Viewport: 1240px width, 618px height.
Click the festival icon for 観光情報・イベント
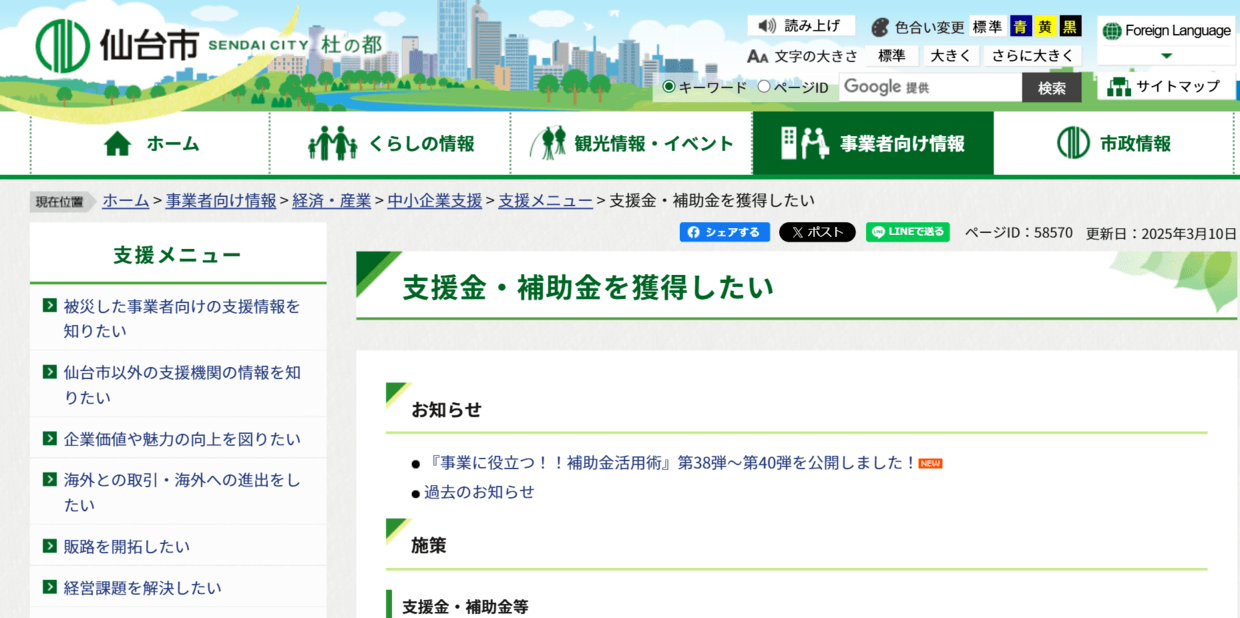(548, 143)
